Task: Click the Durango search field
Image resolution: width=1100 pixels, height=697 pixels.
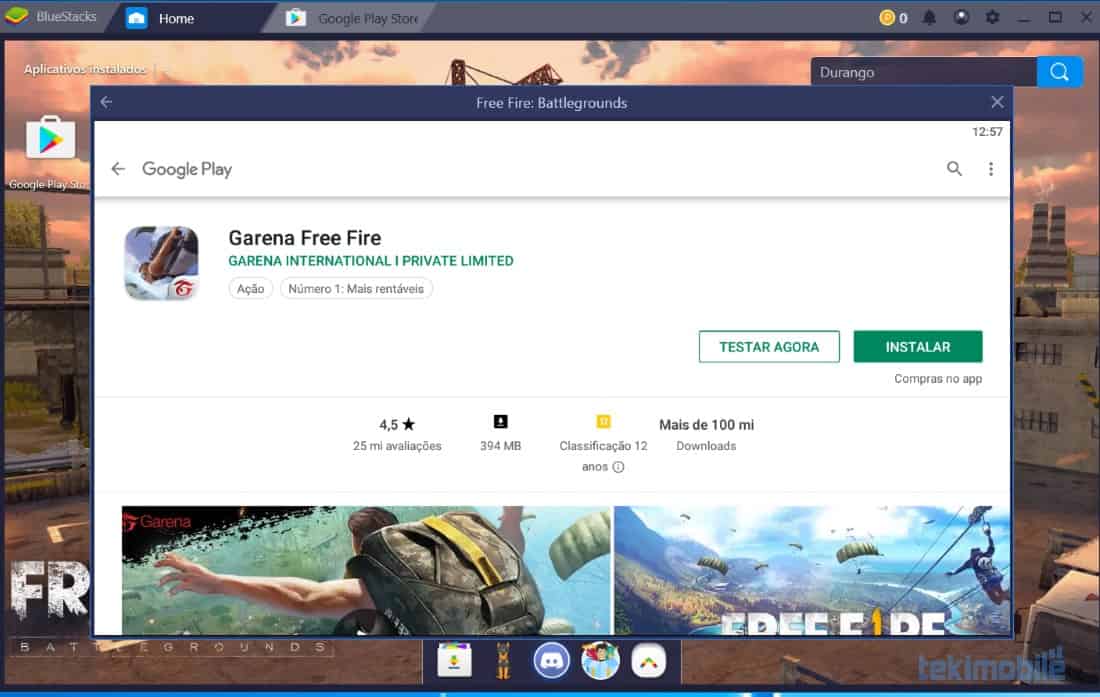Action: (924, 72)
